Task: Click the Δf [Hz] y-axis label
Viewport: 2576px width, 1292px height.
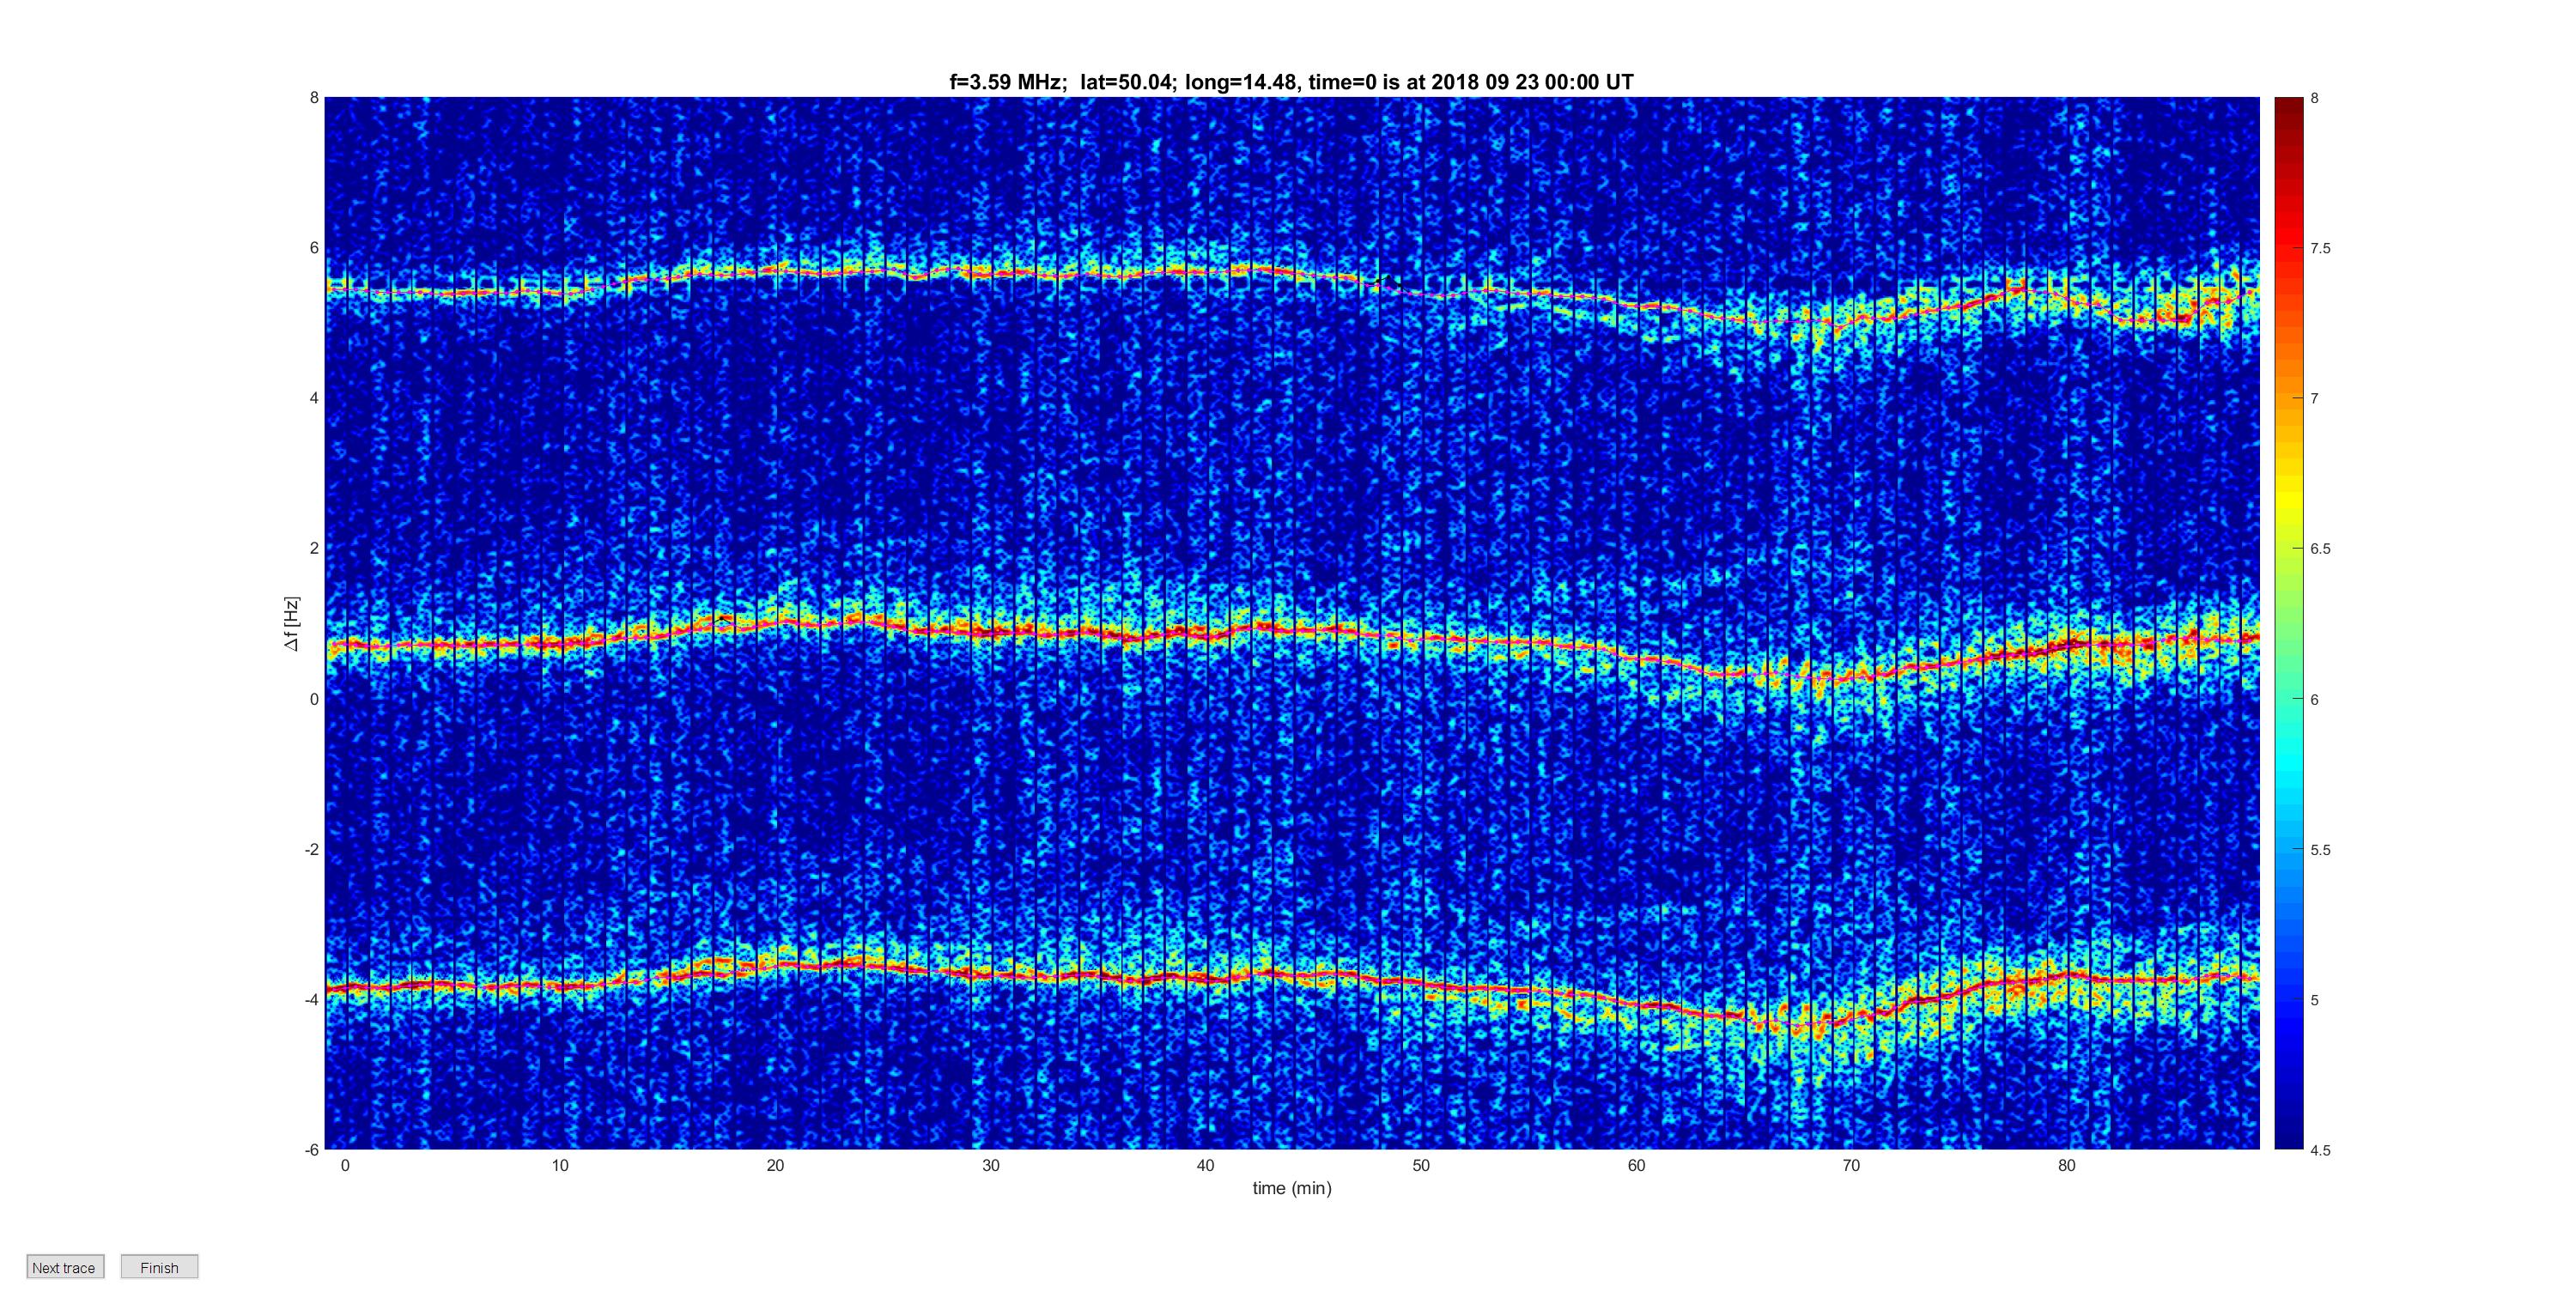Action: 291,624
